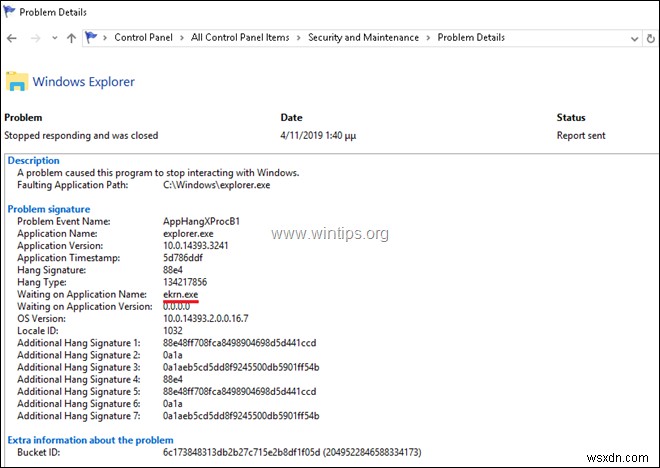Expand the chevron after Security and Maintenance
This screenshot has width=660, height=468.
[429, 38]
